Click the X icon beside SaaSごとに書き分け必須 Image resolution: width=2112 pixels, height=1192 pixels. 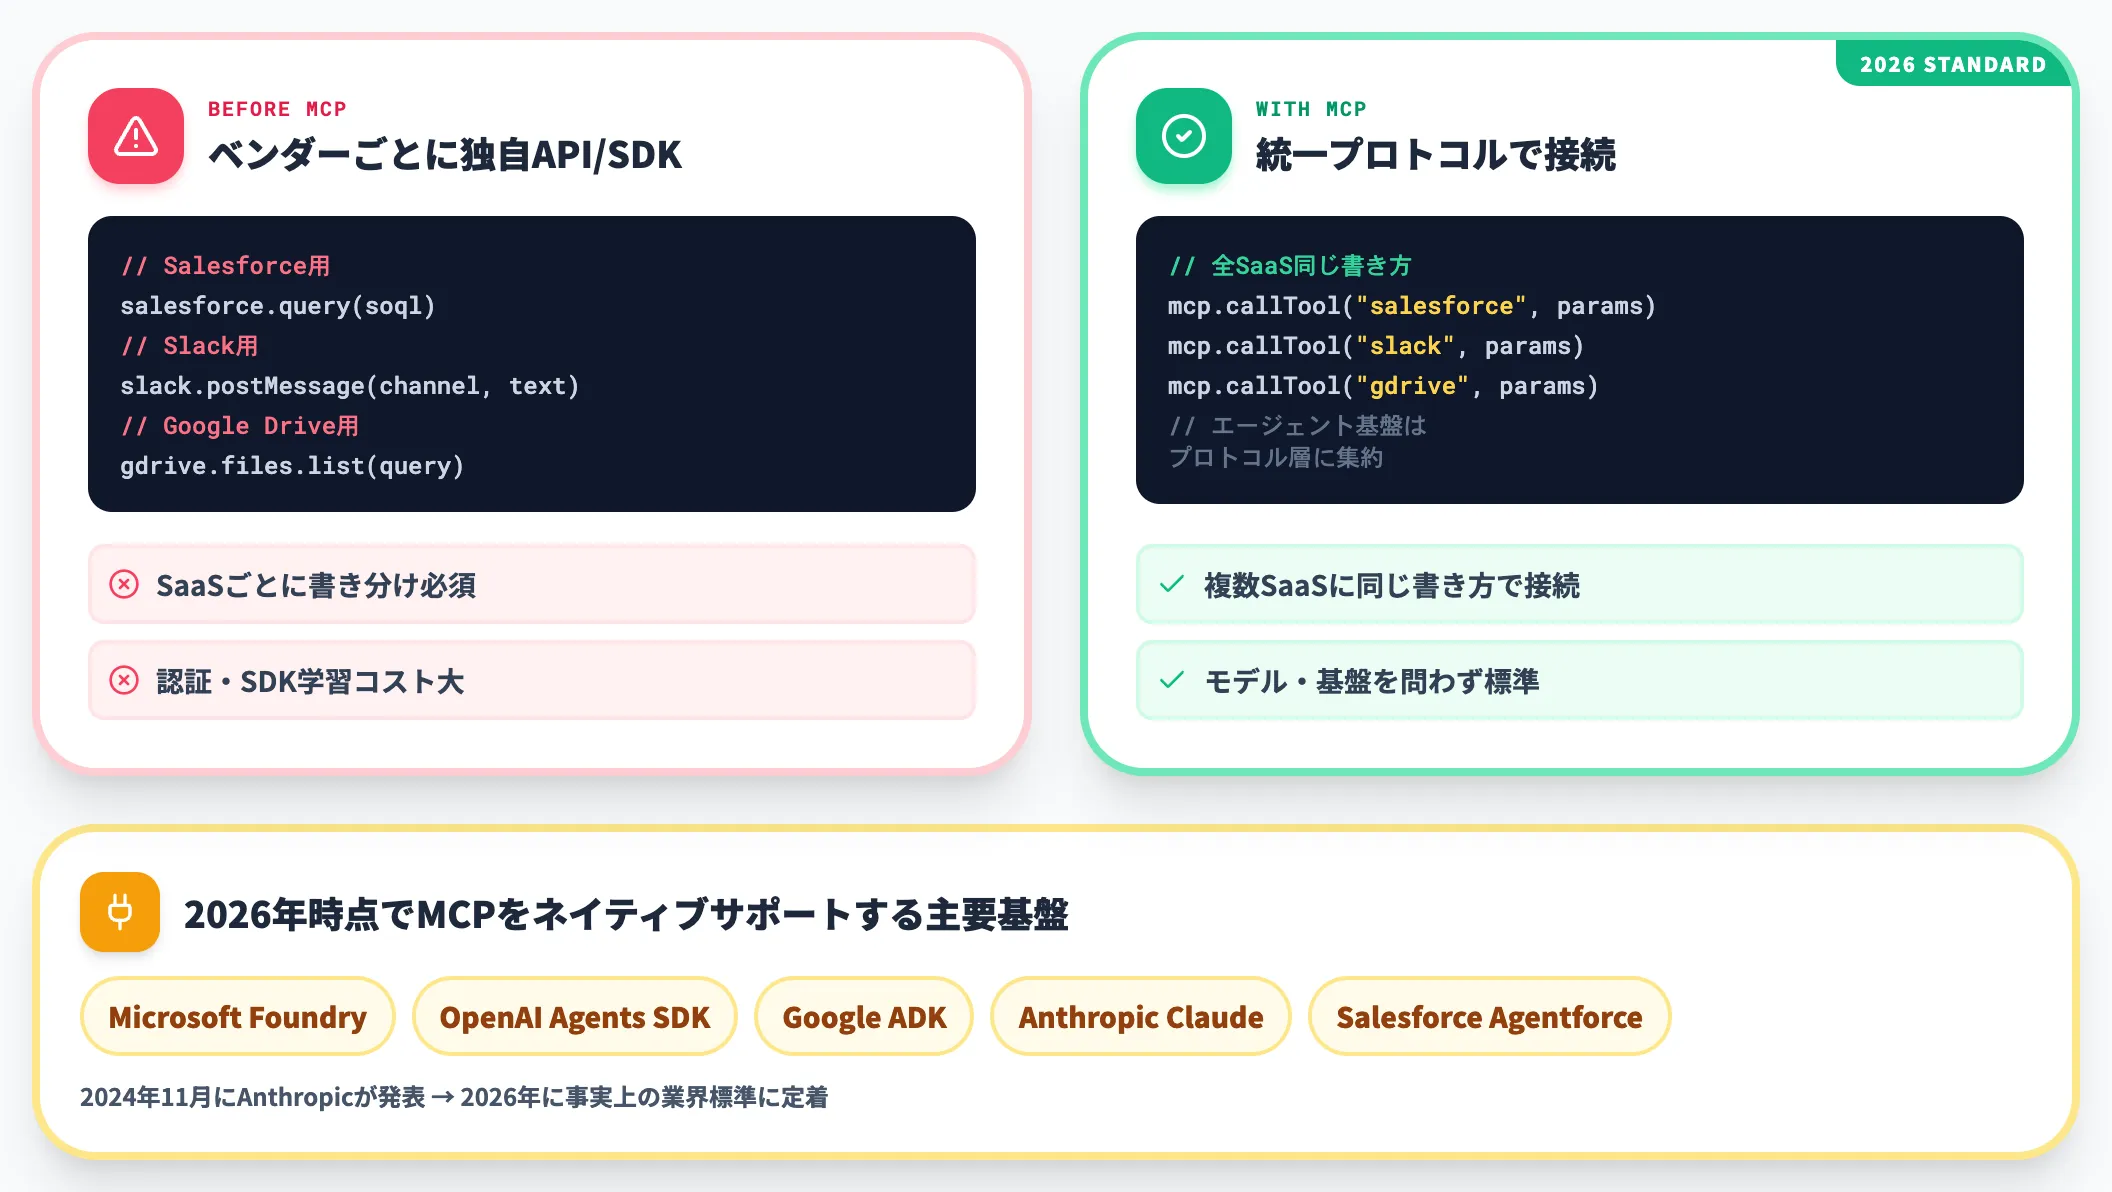(x=124, y=584)
